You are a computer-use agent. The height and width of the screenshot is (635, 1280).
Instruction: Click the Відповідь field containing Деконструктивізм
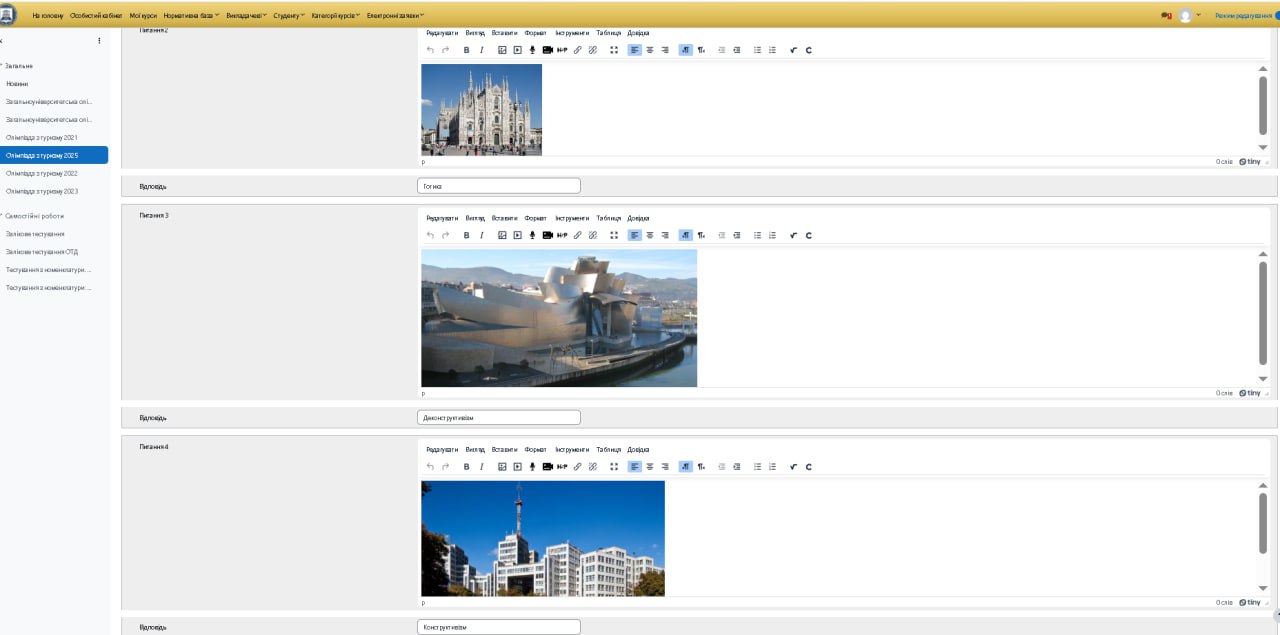pyautogui.click(x=498, y=418)
